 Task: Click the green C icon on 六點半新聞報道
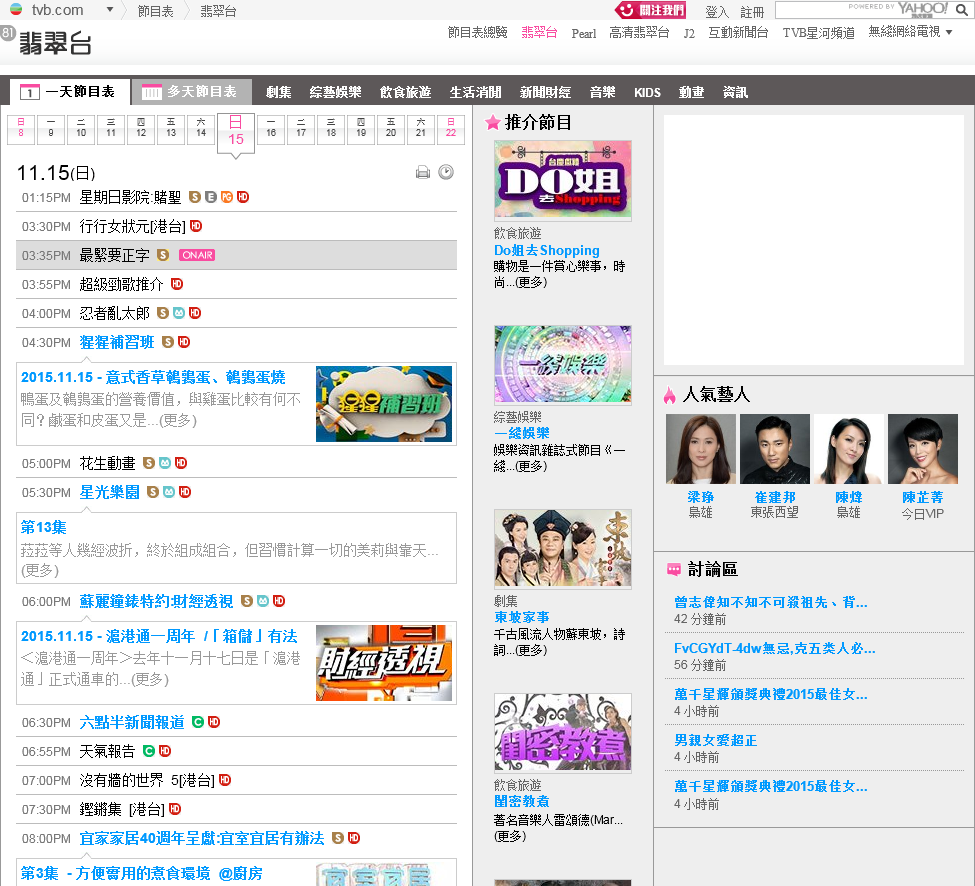198,722
